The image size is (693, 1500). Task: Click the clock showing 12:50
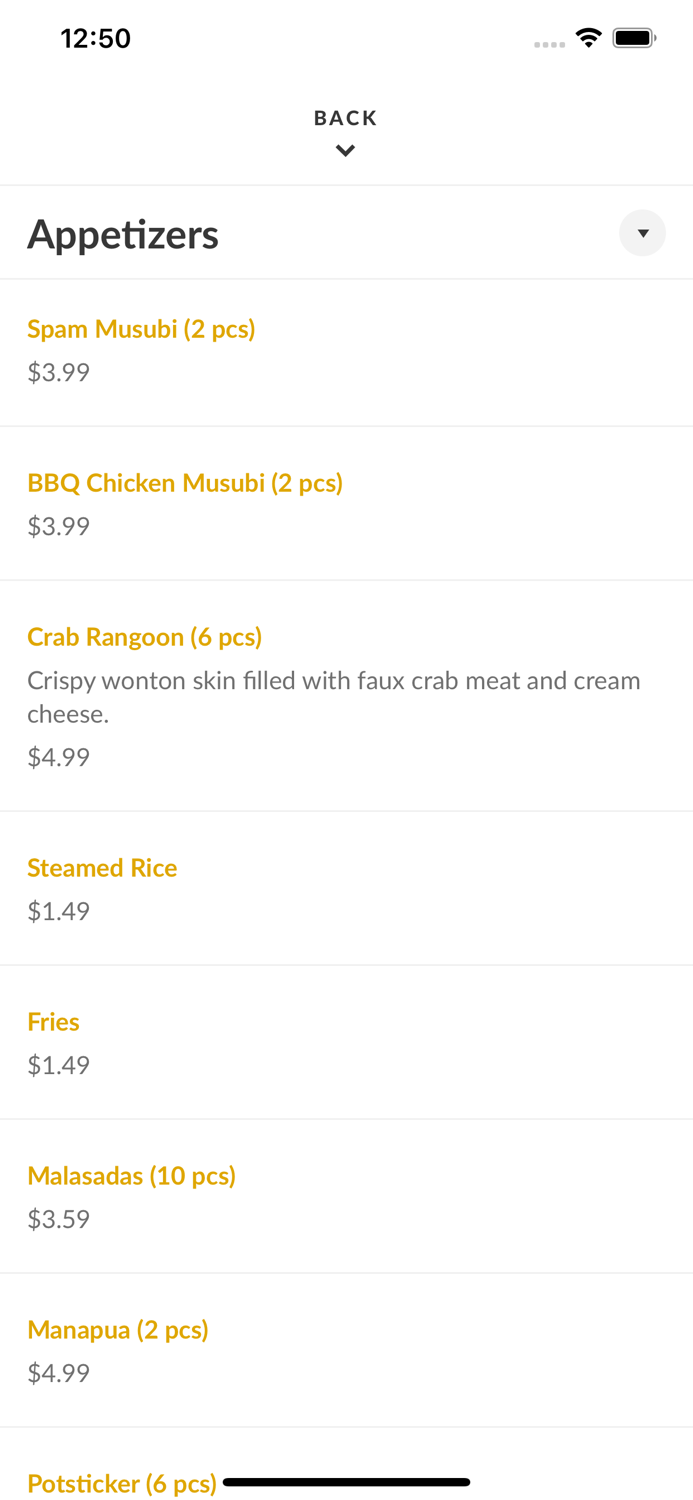point(96,37)
